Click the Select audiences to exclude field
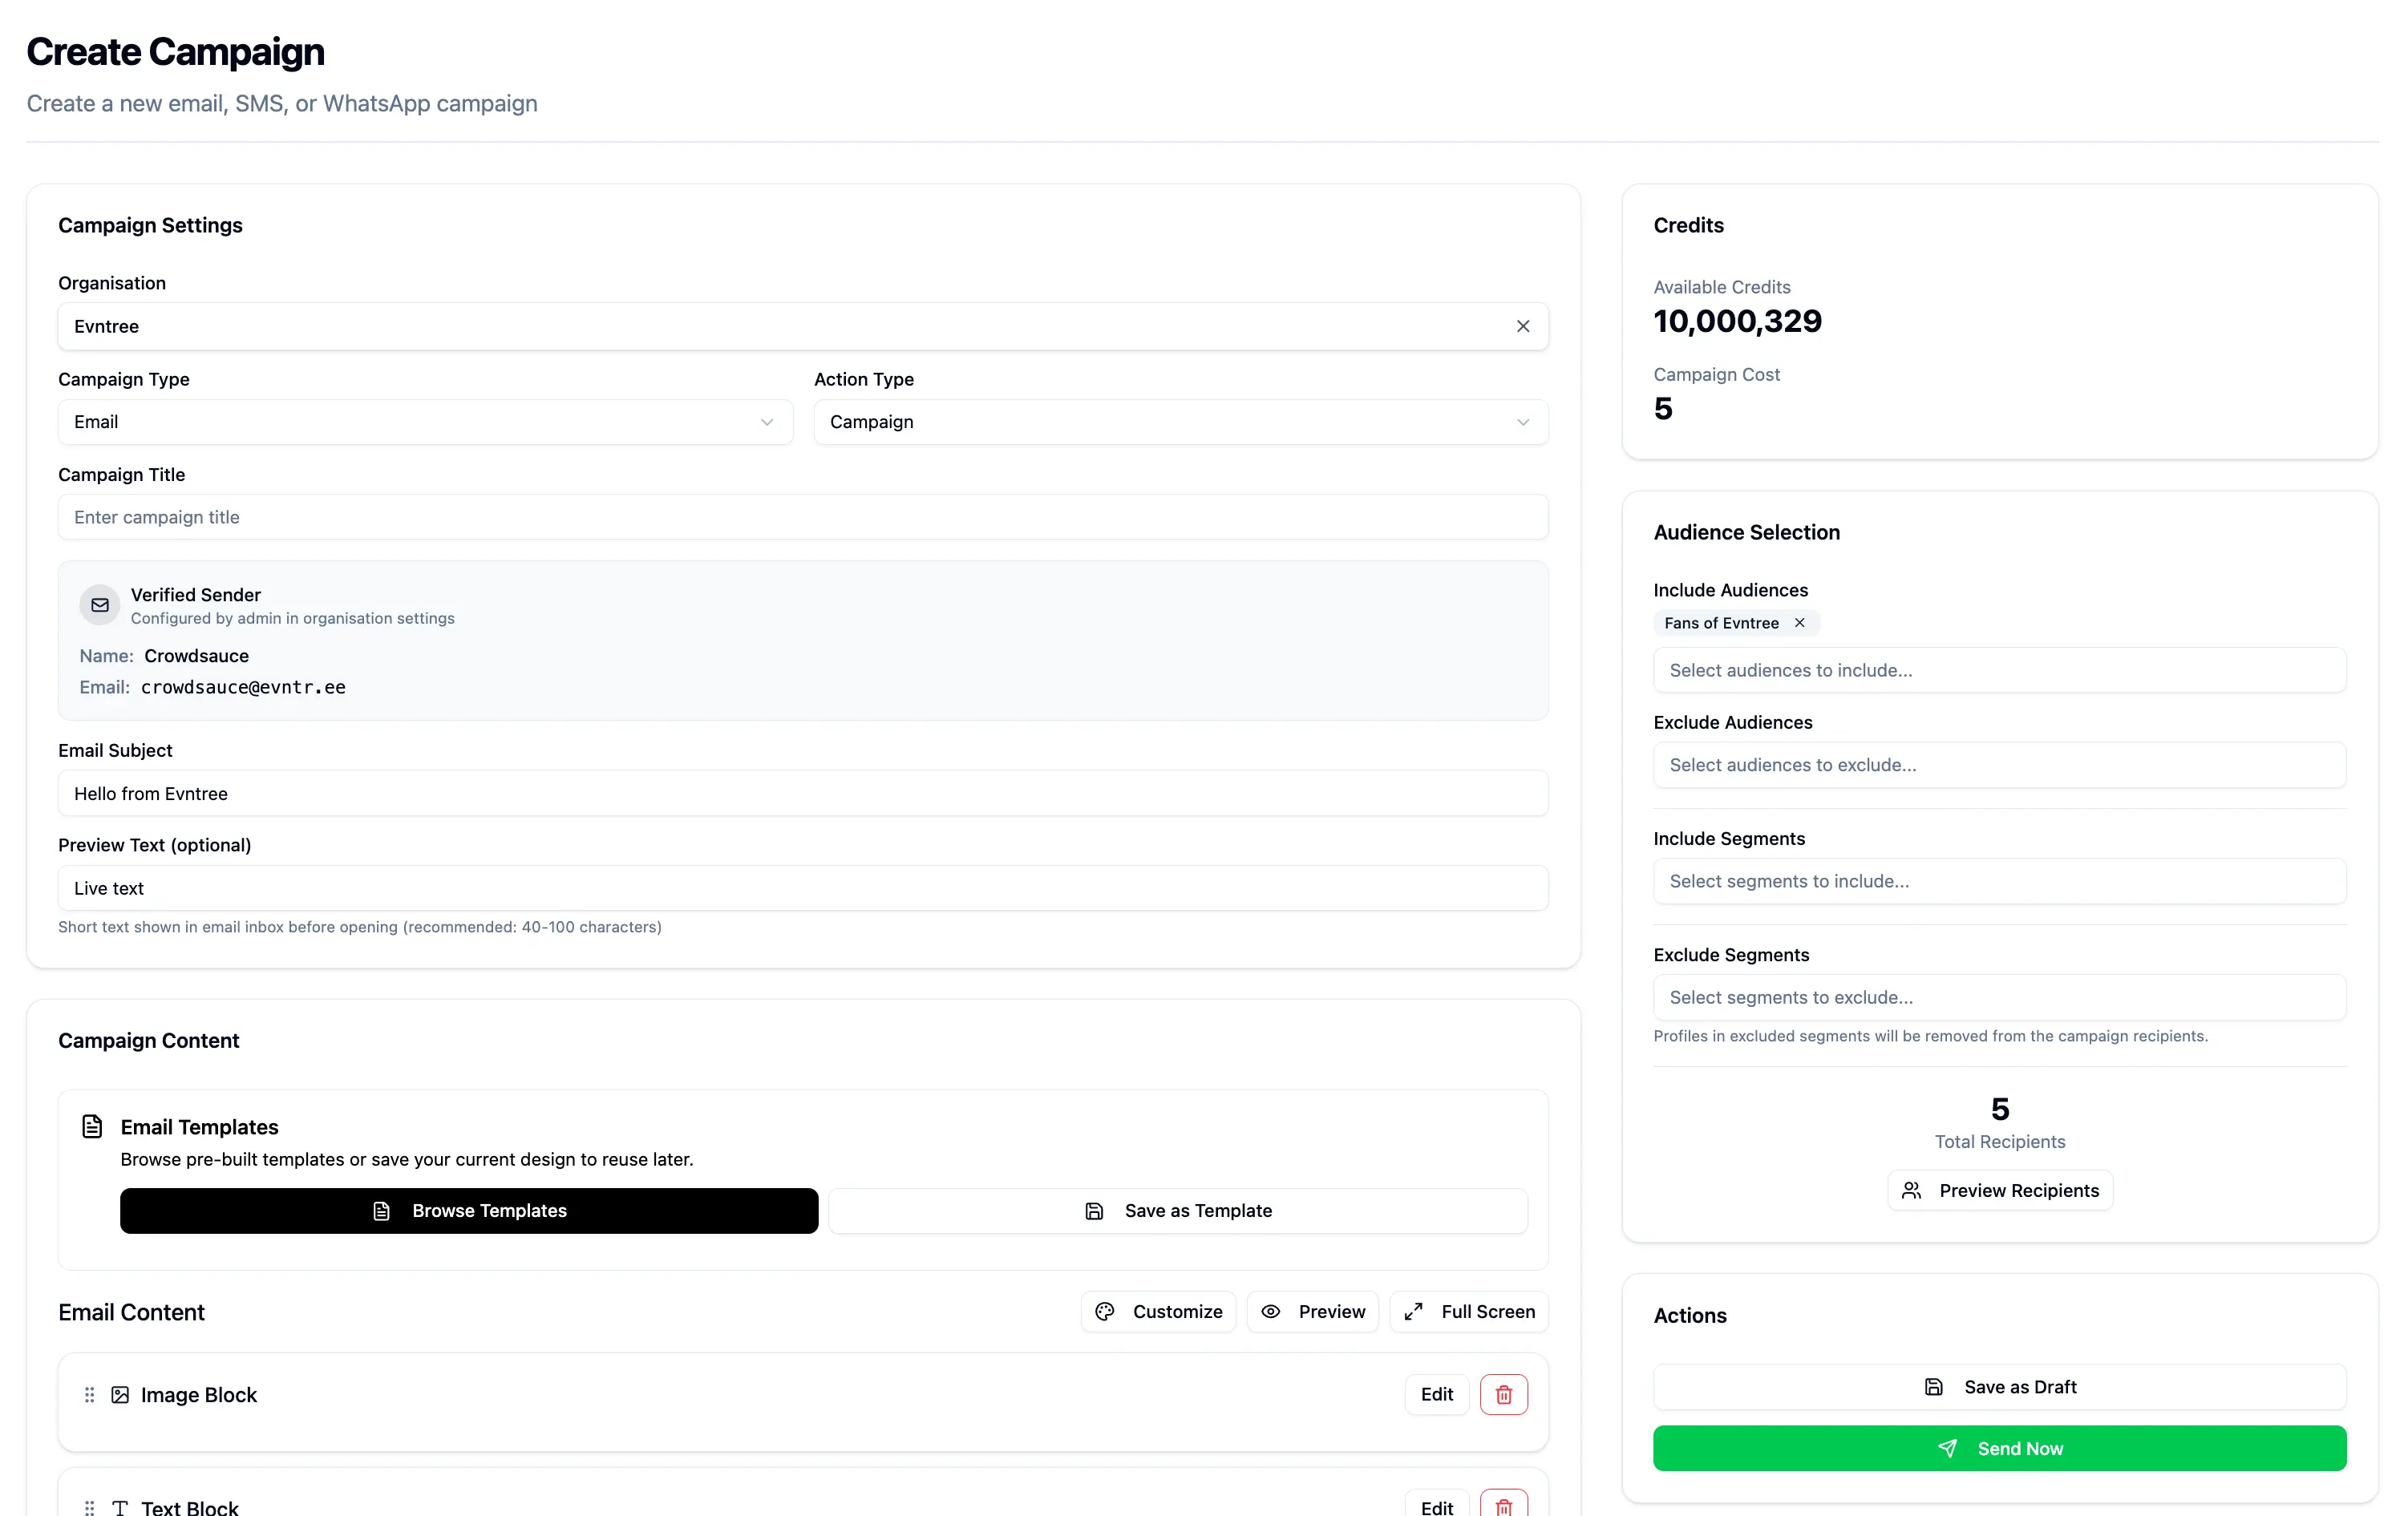This screenshot has width=2408, height=1516. tap(1998, 765)
